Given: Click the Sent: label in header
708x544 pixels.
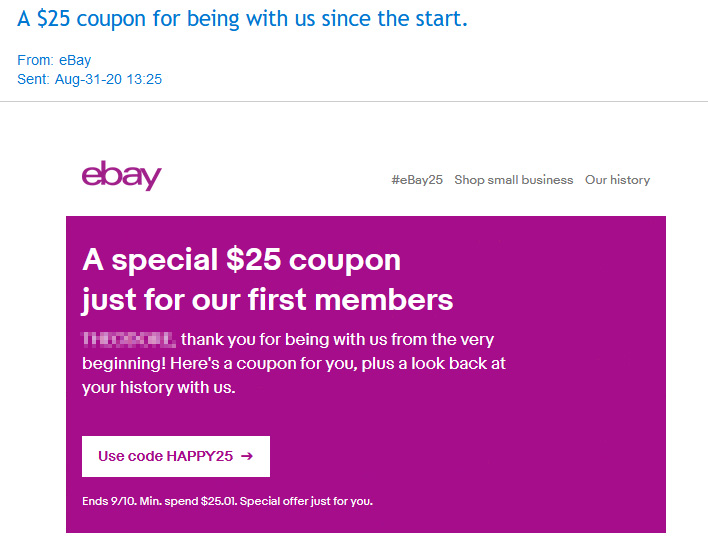Looking at the screenshot, I should pos(33,79).
